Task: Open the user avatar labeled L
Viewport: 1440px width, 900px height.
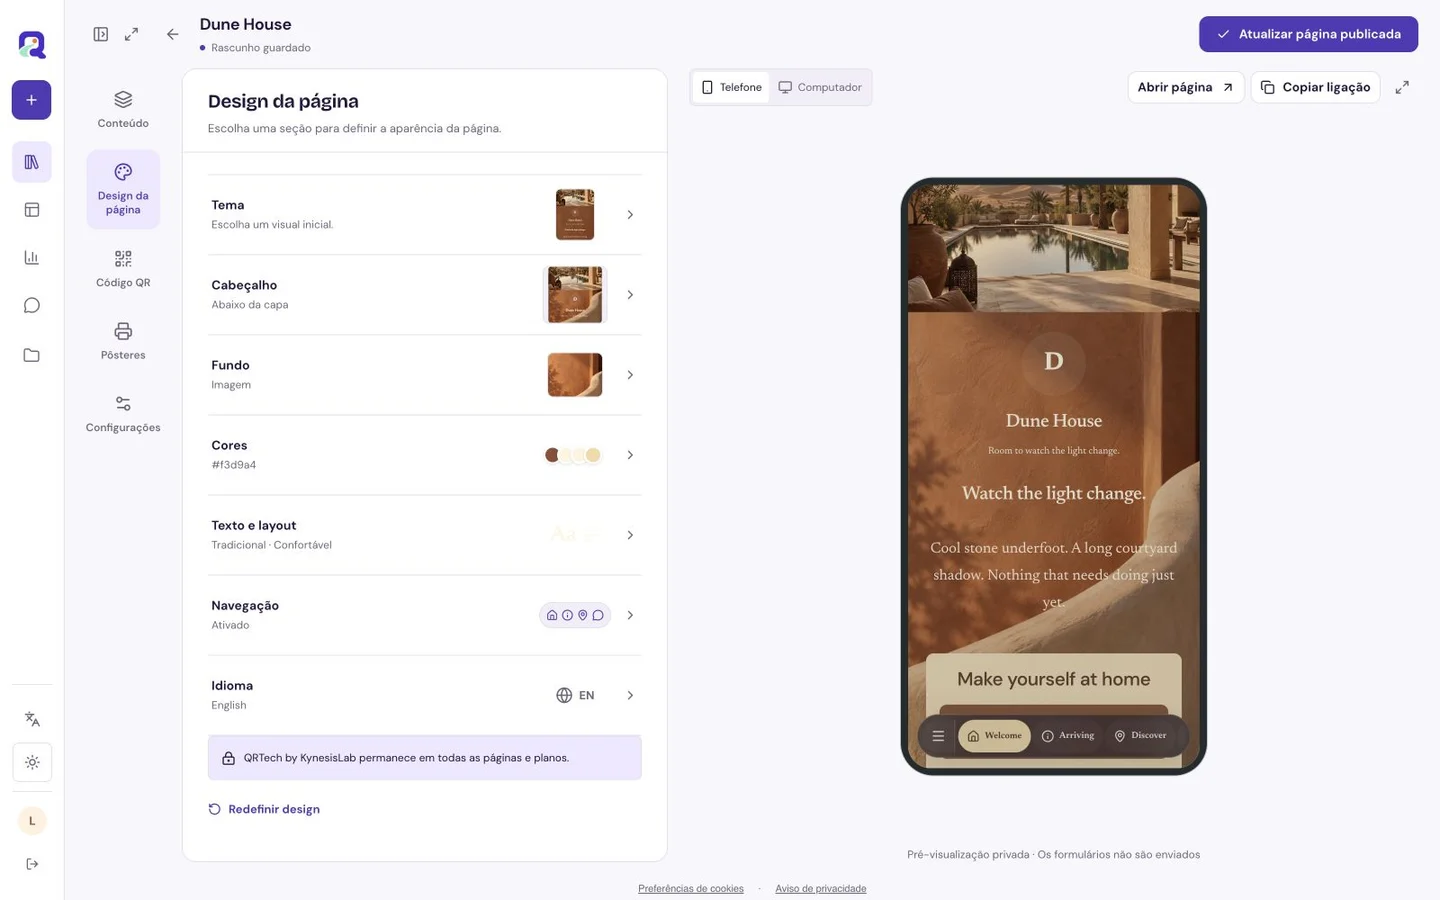Action: [32, 821]
